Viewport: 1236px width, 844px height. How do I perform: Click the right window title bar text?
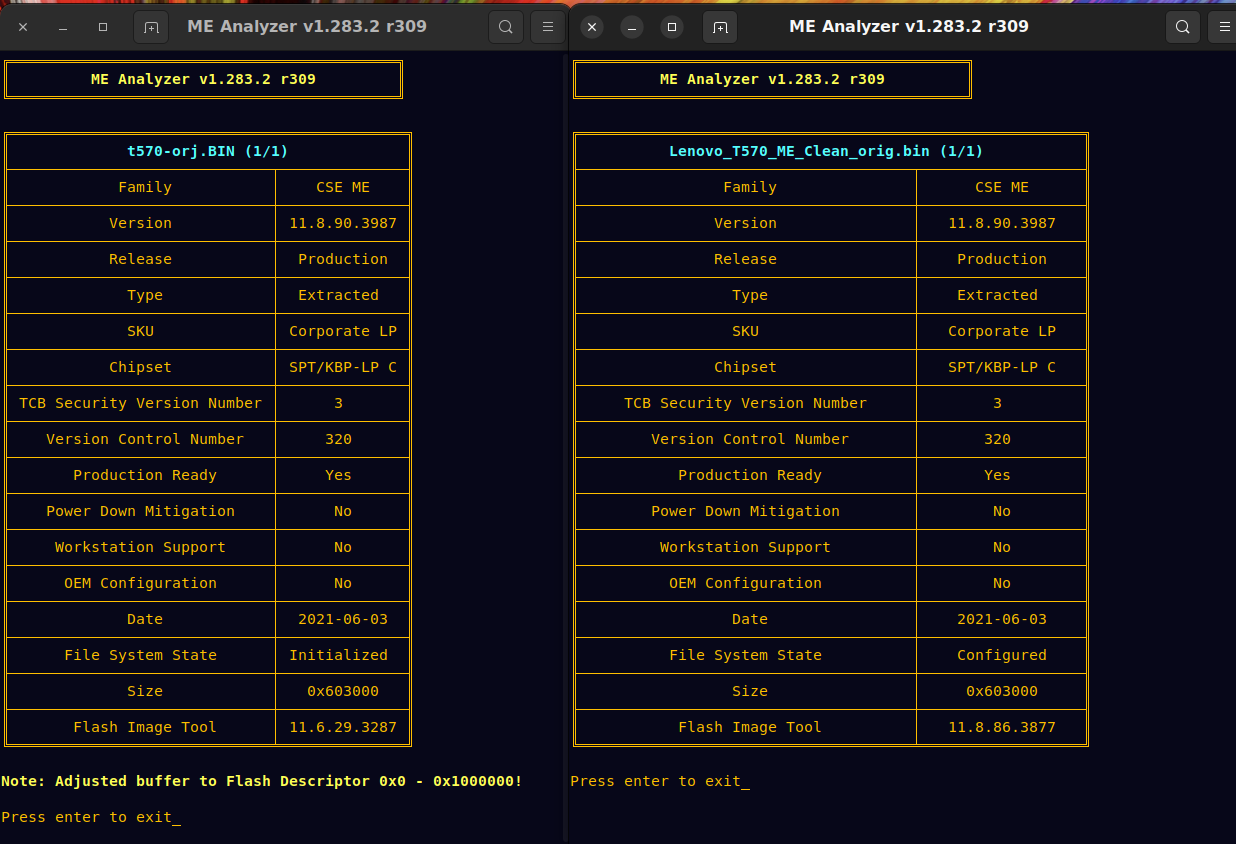(909, 27)
